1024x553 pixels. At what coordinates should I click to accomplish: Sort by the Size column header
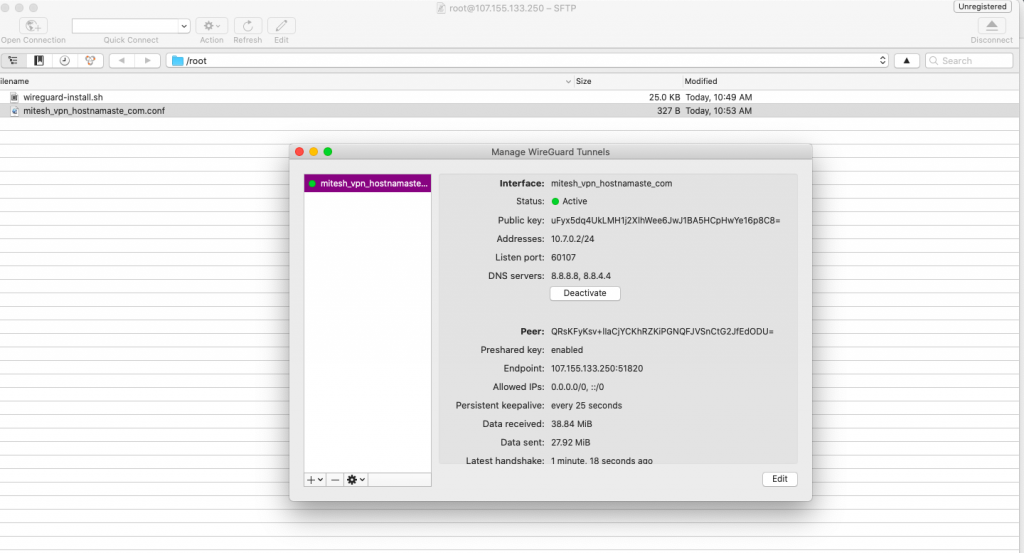point(627,81)
